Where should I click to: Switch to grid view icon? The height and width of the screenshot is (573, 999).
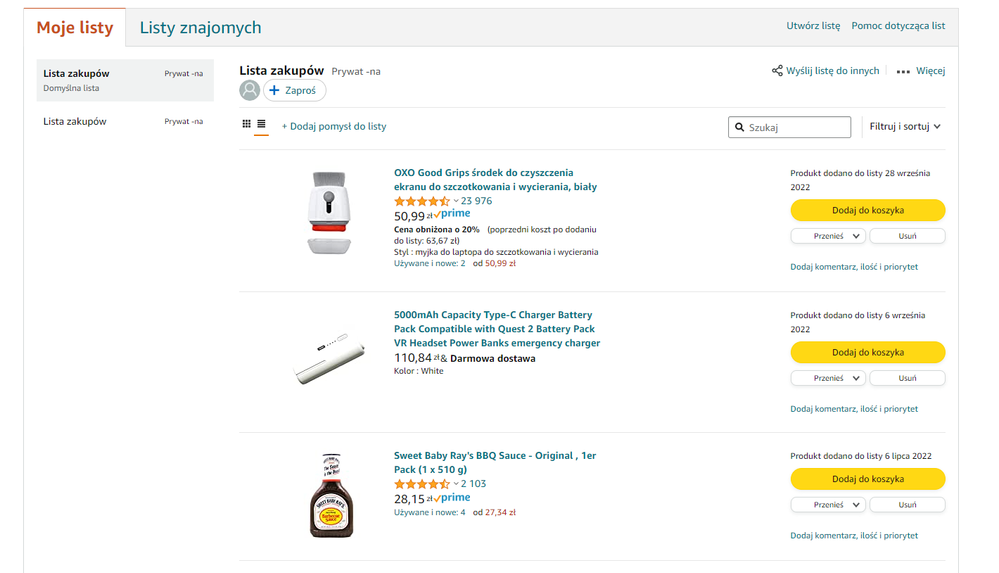pyautogui.click(x=247, y=125)
